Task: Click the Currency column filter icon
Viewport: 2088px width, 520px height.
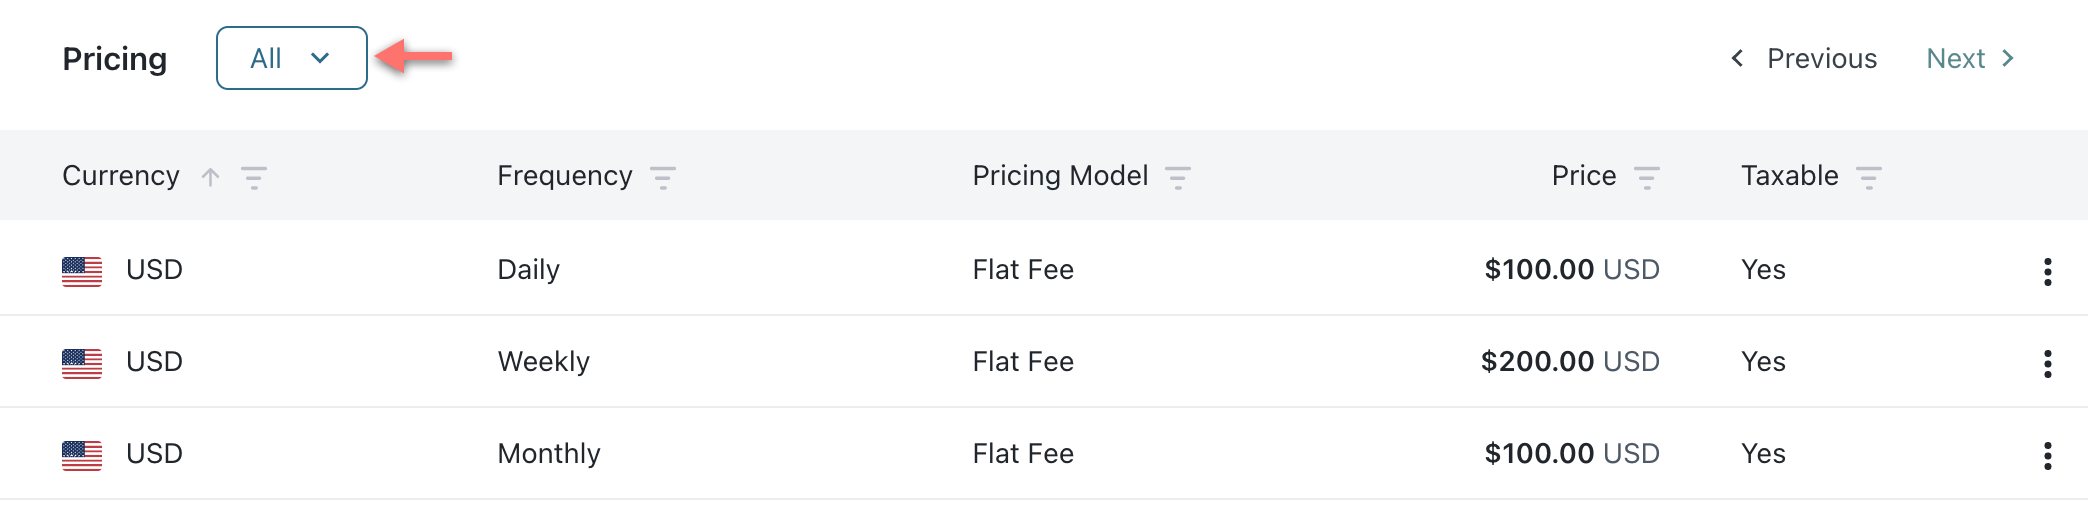Action: click(254, 178)
